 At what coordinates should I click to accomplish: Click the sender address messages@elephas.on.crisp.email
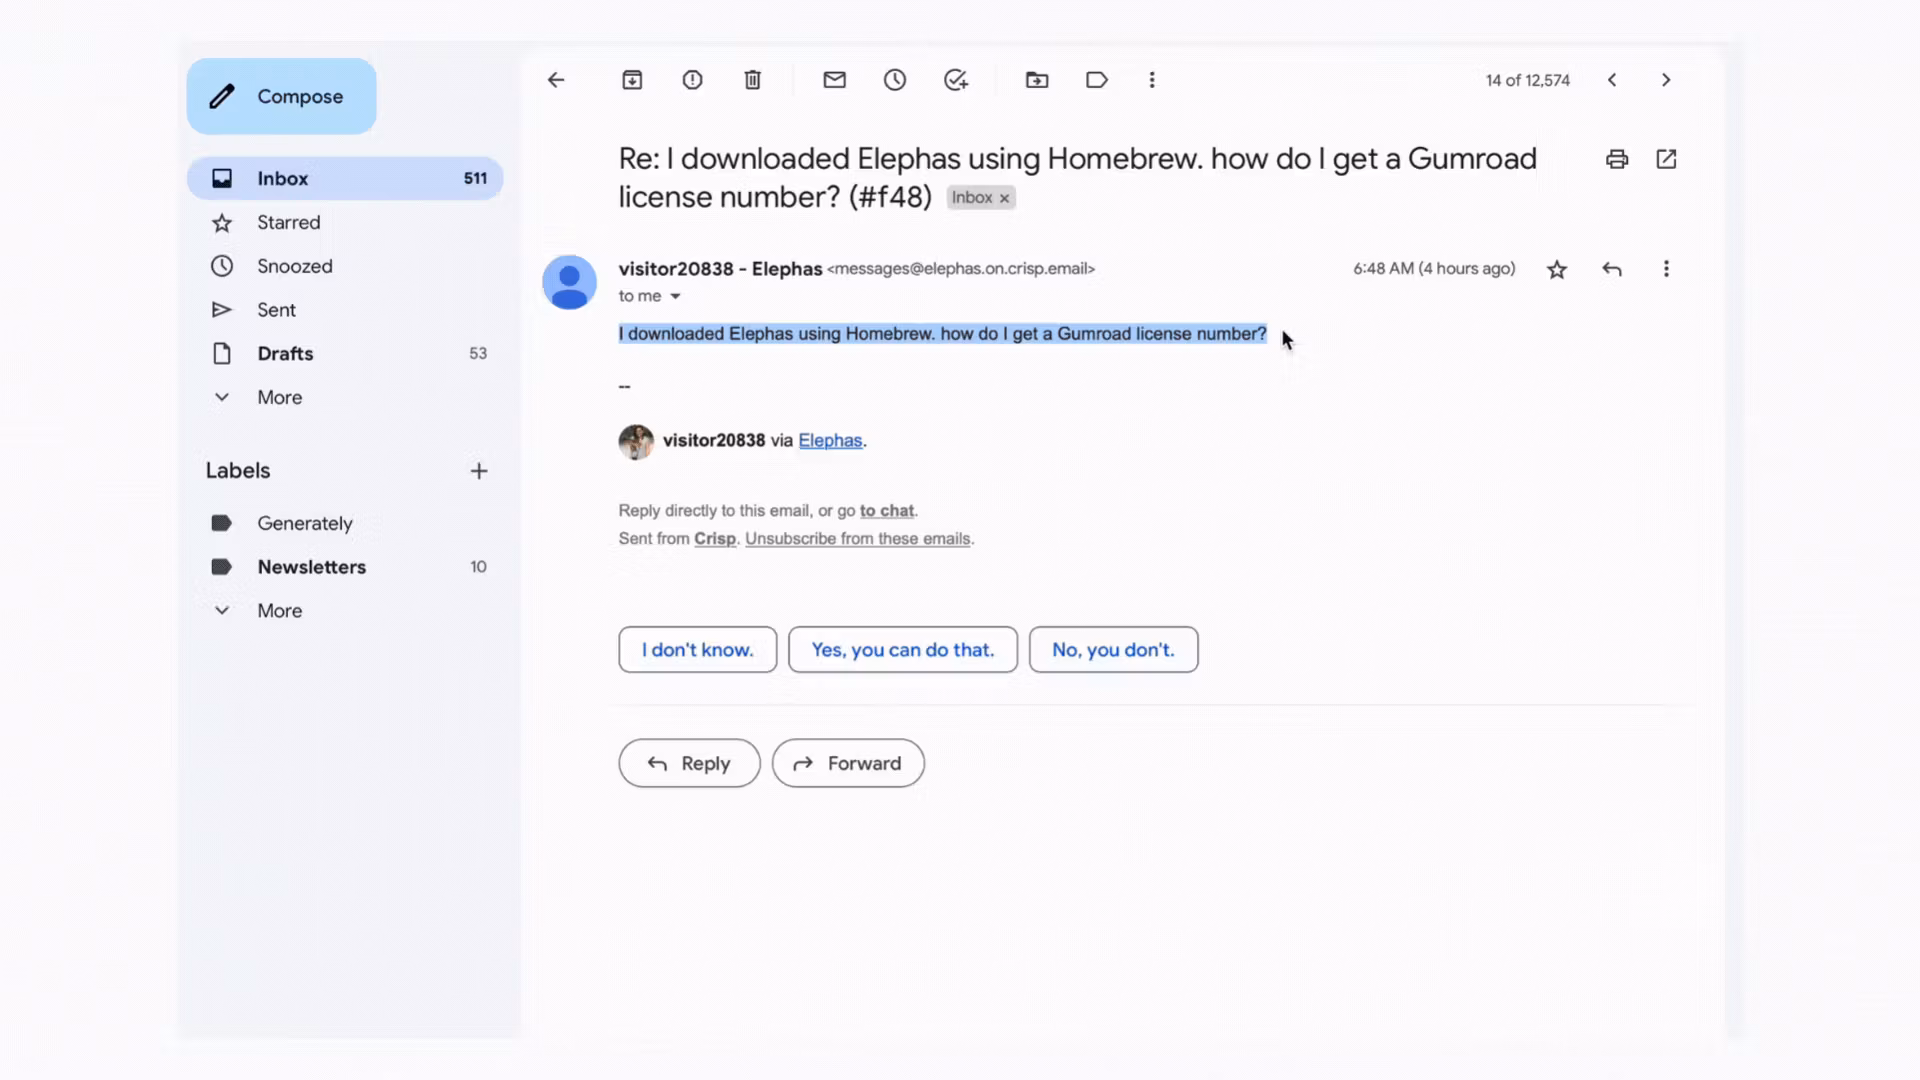(x=961, y=269)
